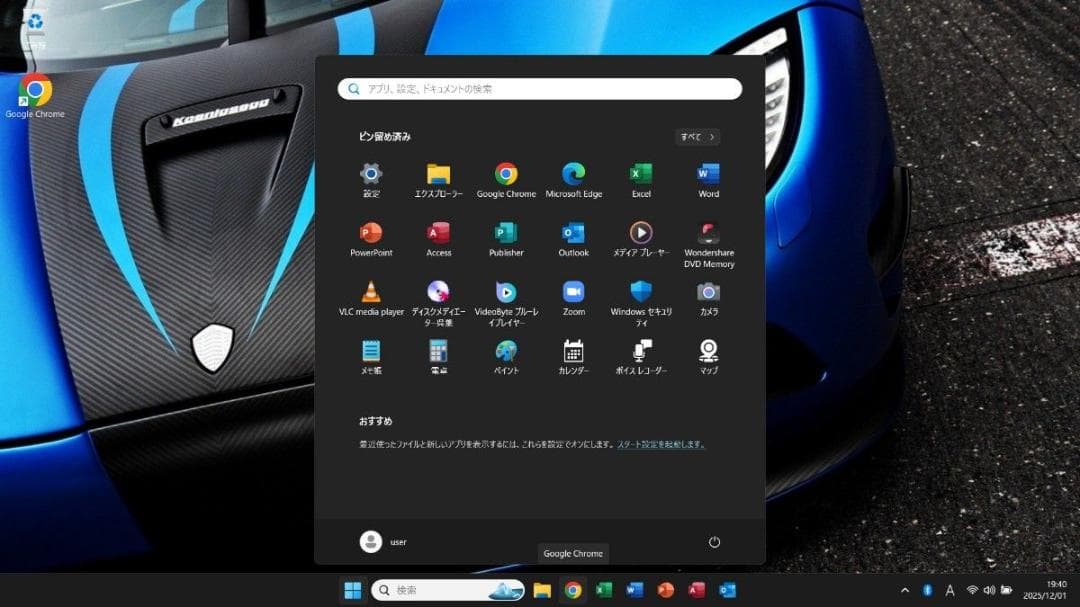This screenshot has width=1080, height=607.
Task: Launch the カメラ app
Action: tap(708, 293)
